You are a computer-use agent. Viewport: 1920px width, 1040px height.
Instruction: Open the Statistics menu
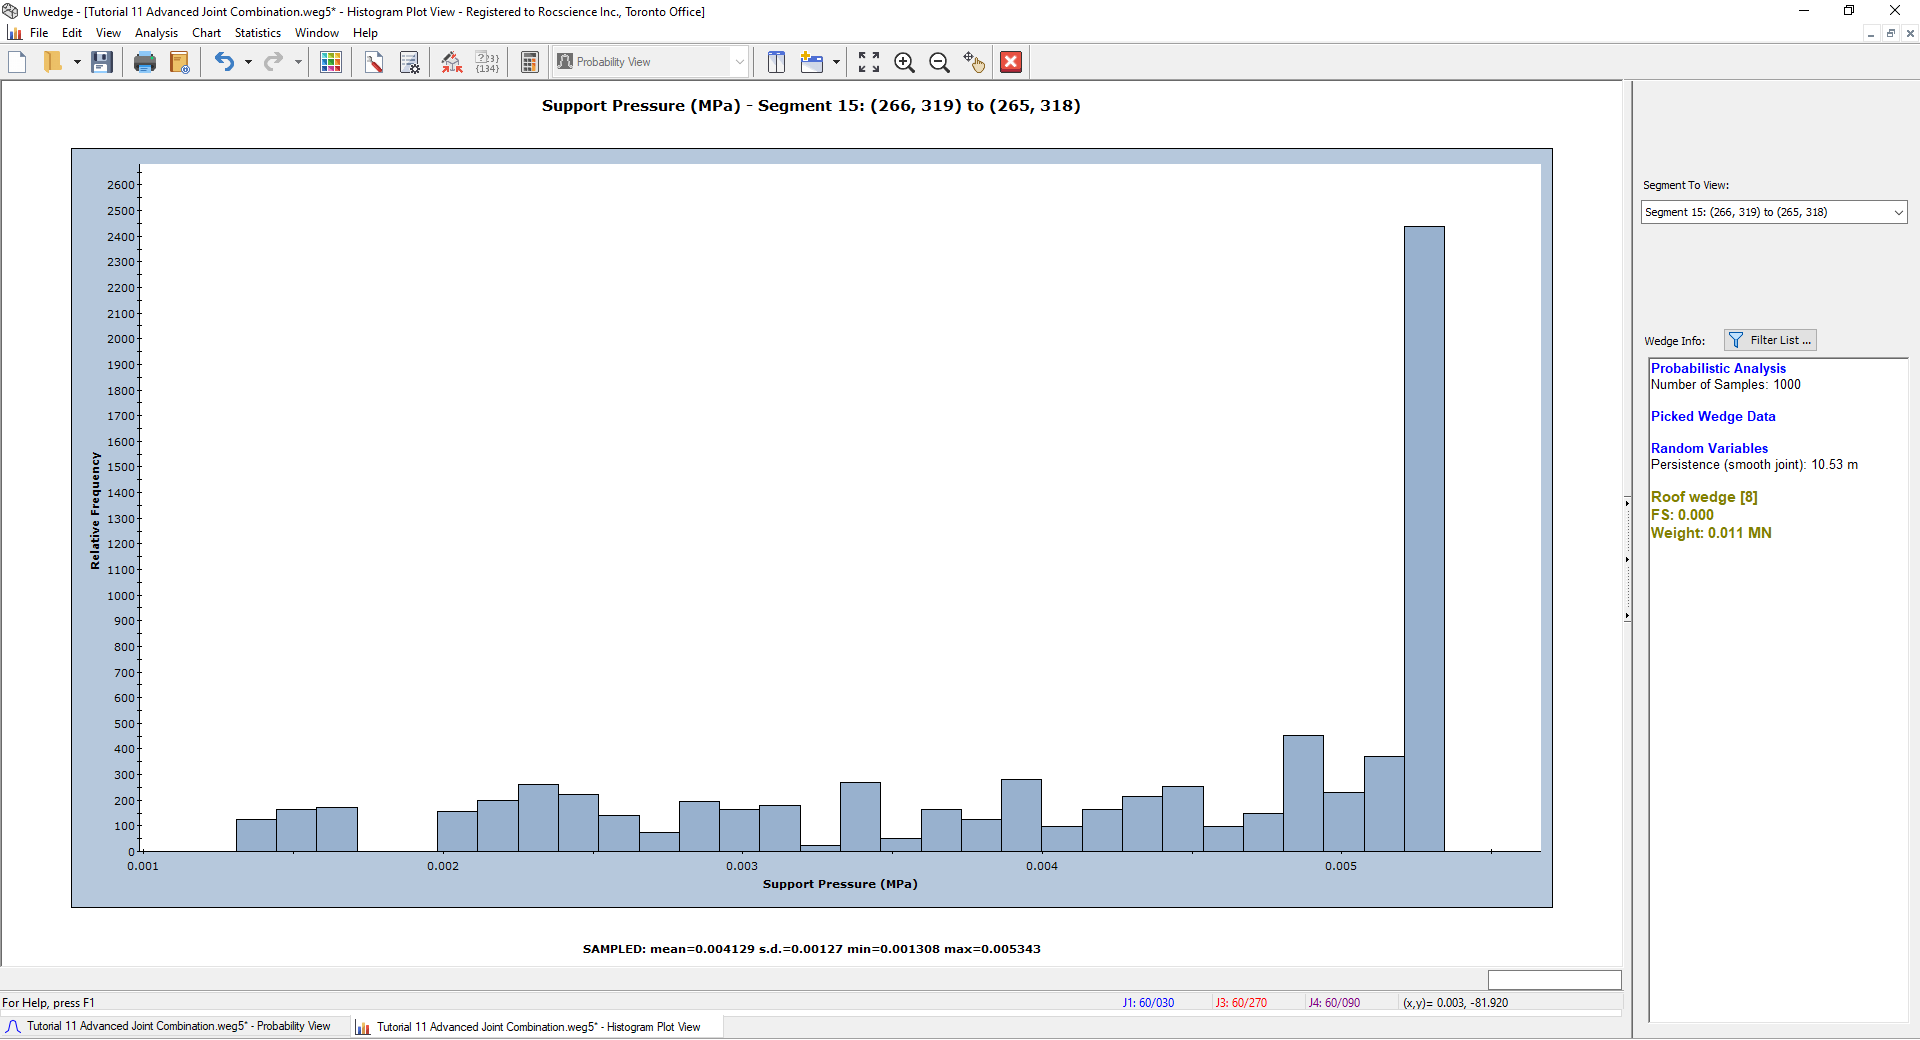tap(258, 33)
